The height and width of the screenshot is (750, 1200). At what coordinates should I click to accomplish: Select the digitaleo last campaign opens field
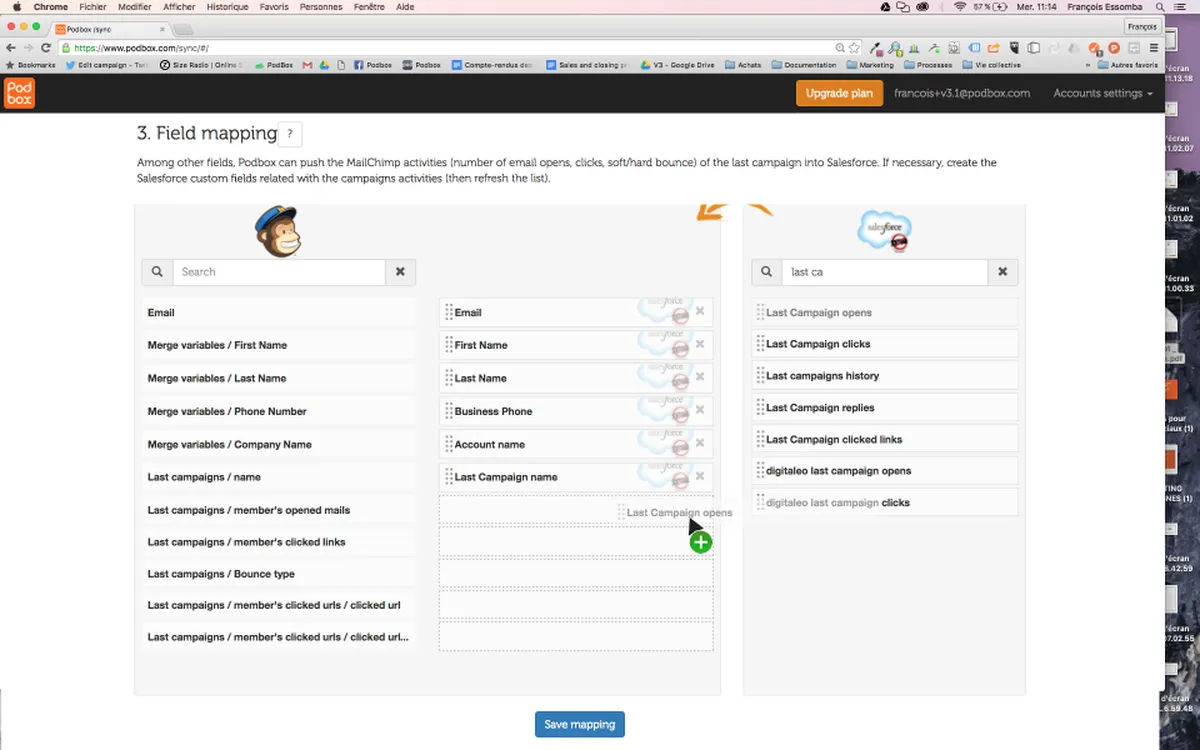coord(885,470)
